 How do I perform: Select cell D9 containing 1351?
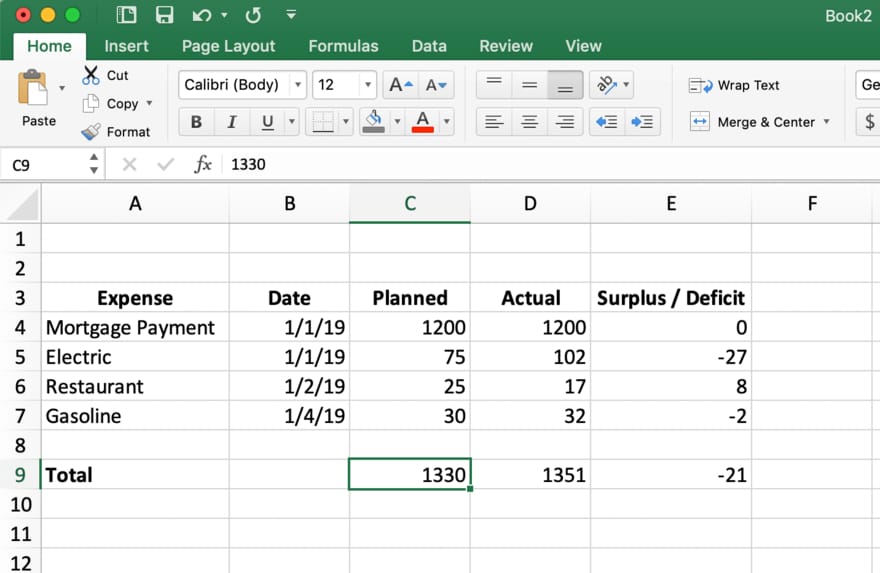coord(530,475)
